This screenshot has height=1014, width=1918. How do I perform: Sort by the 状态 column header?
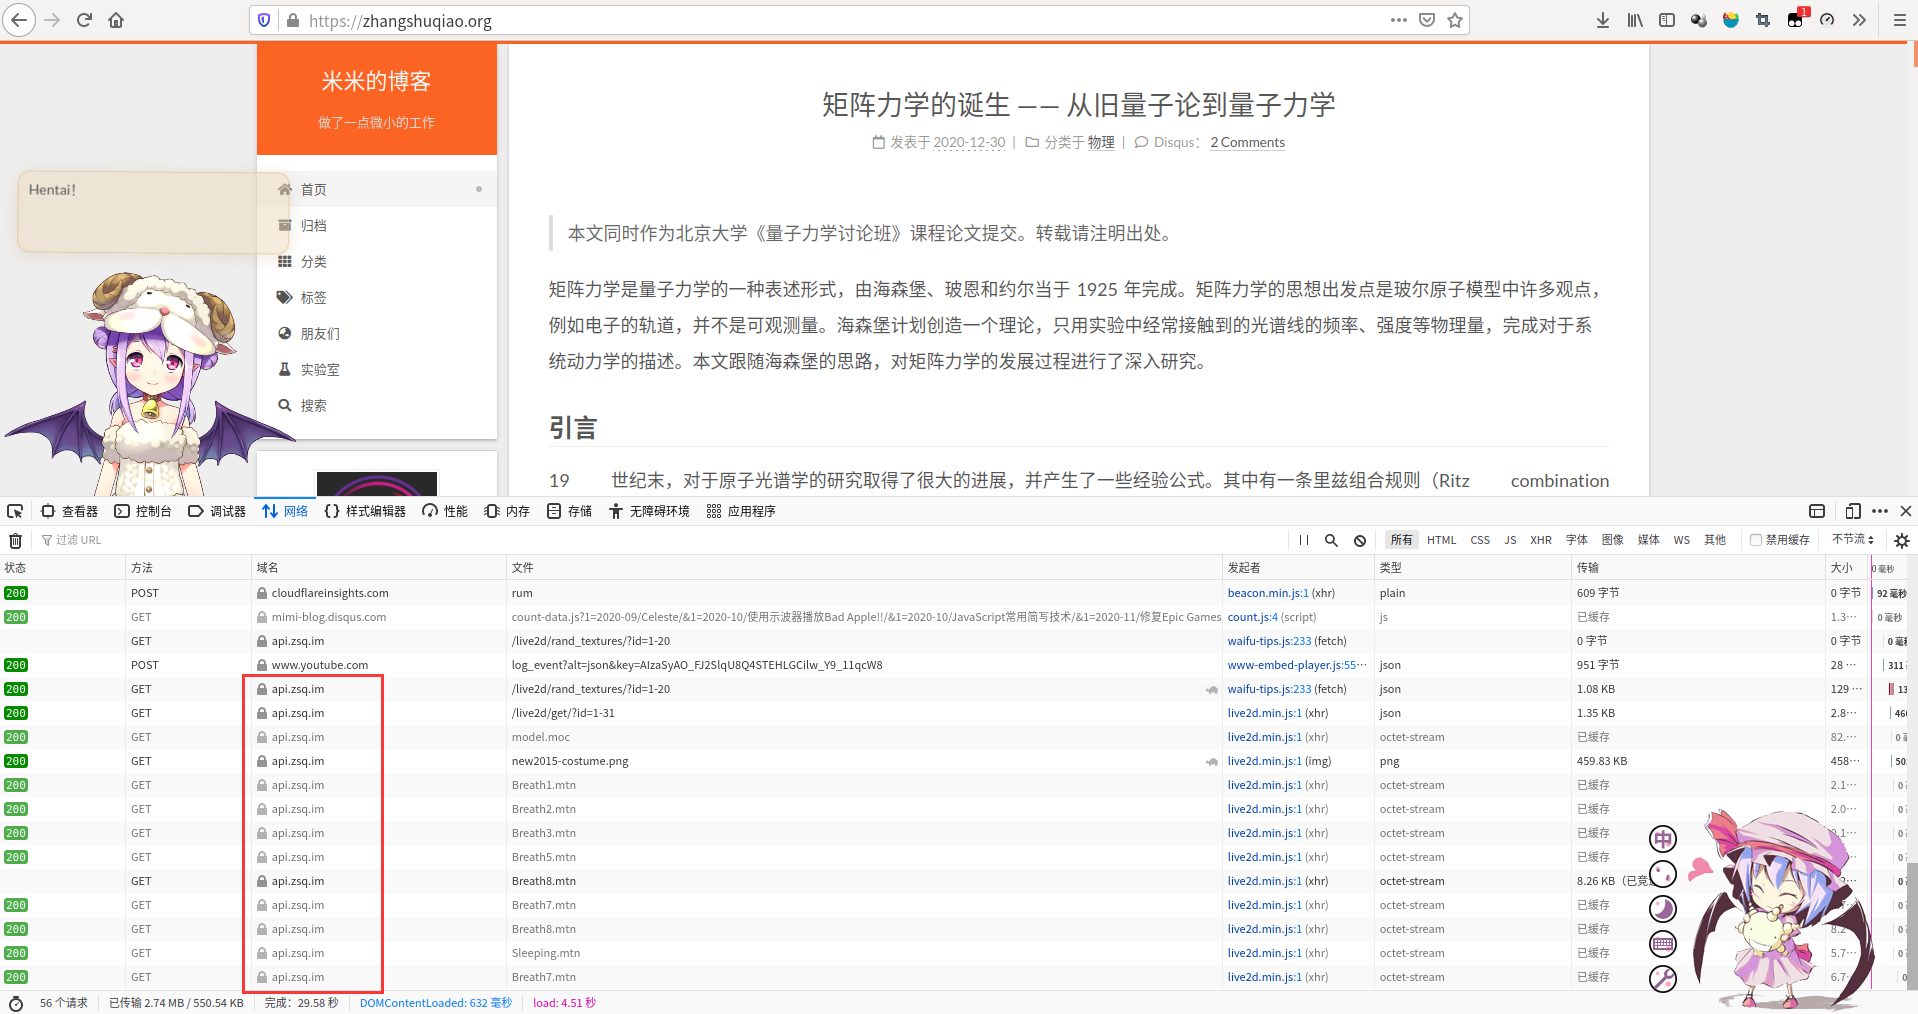pyautogui.click(x=62, y=567)
